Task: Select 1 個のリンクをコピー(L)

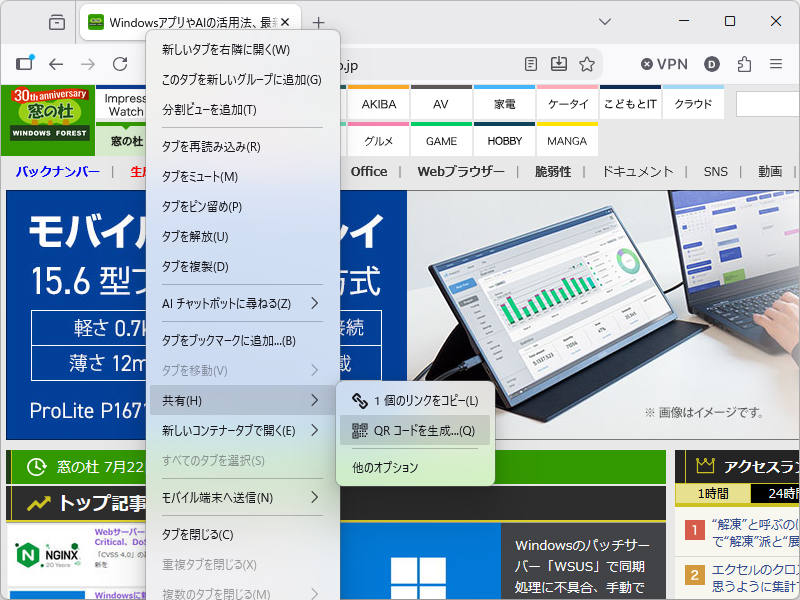Action: 415,401
